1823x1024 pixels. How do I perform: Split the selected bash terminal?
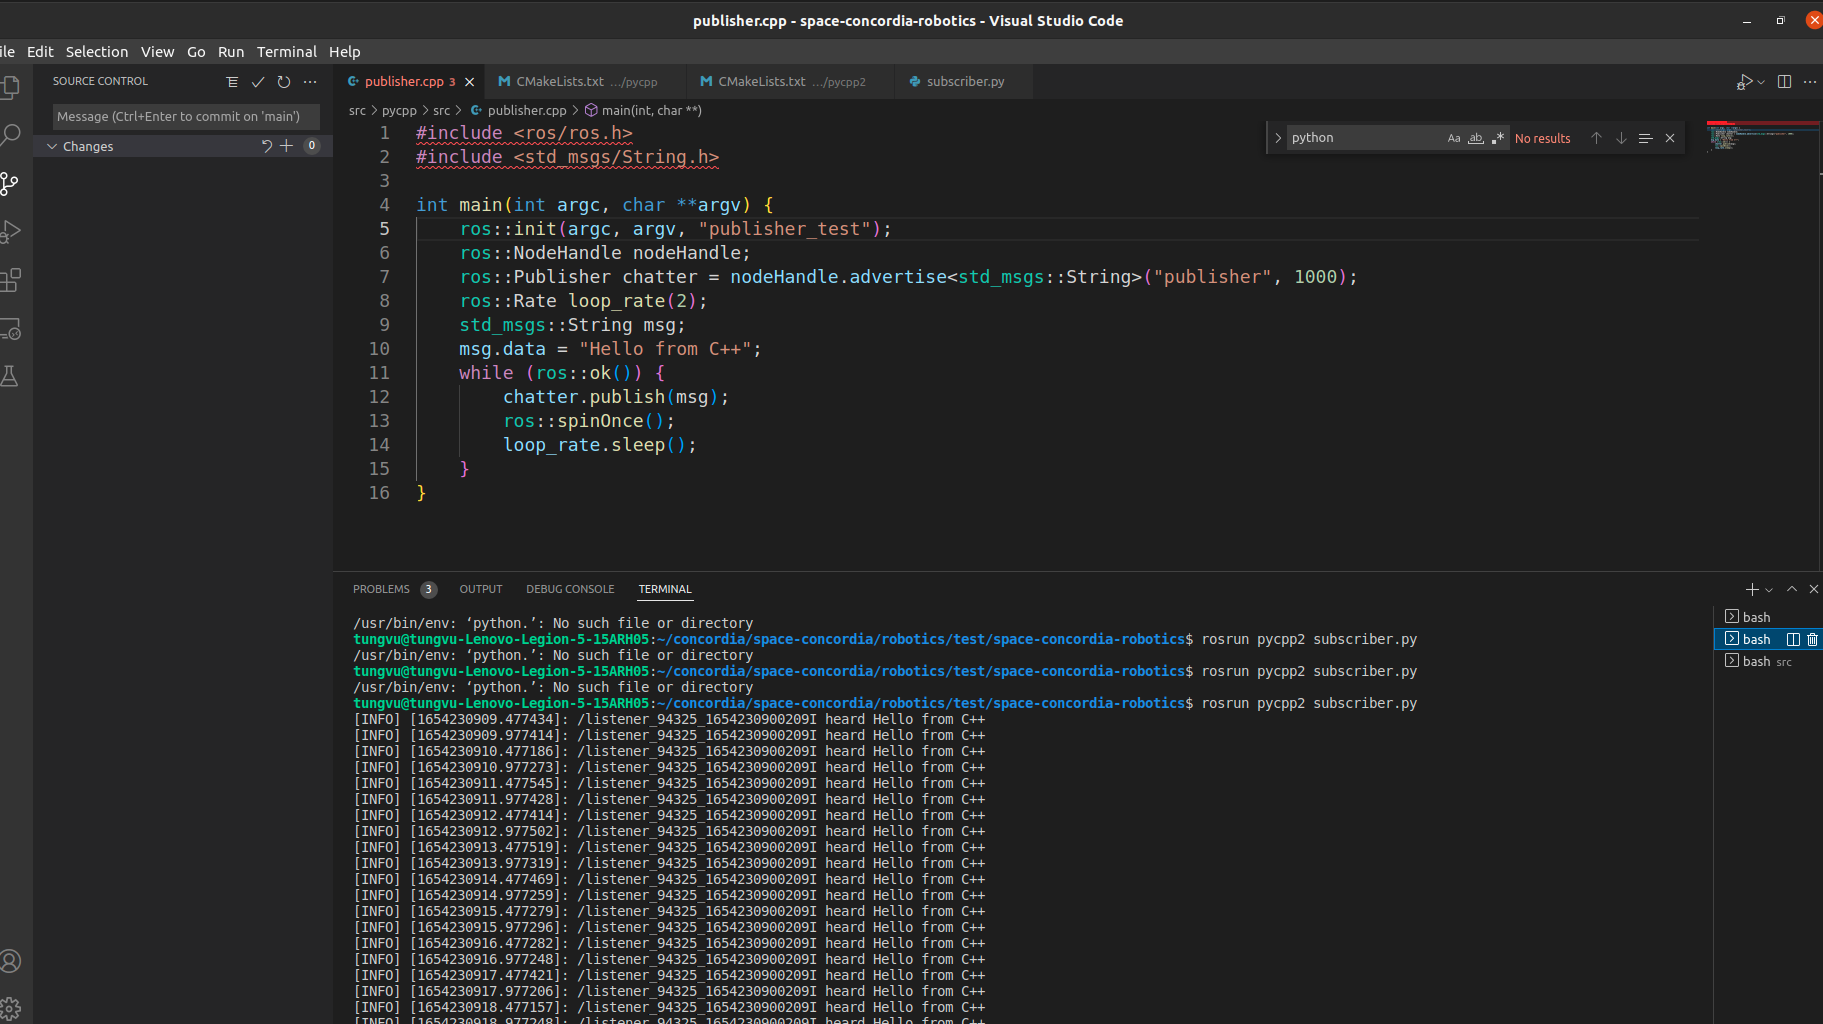[1793, 639]
